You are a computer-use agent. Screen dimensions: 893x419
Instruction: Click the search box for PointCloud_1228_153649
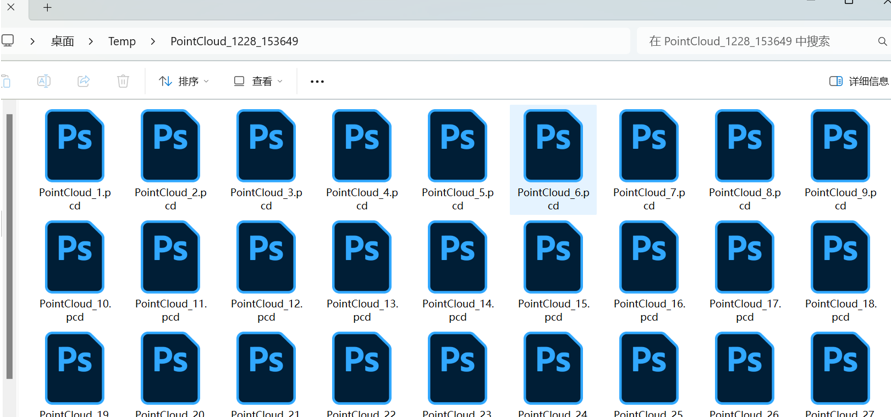(764, 41)
